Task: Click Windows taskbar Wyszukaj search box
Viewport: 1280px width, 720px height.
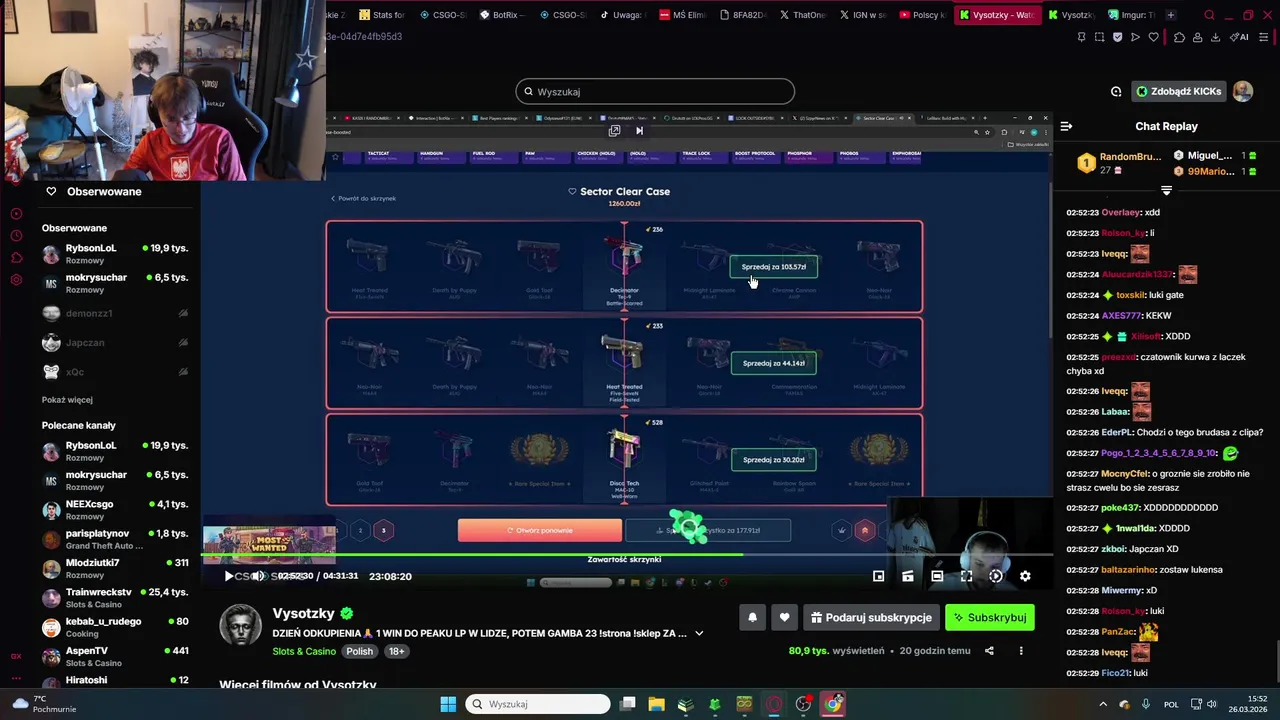Action: coord(538,704)
